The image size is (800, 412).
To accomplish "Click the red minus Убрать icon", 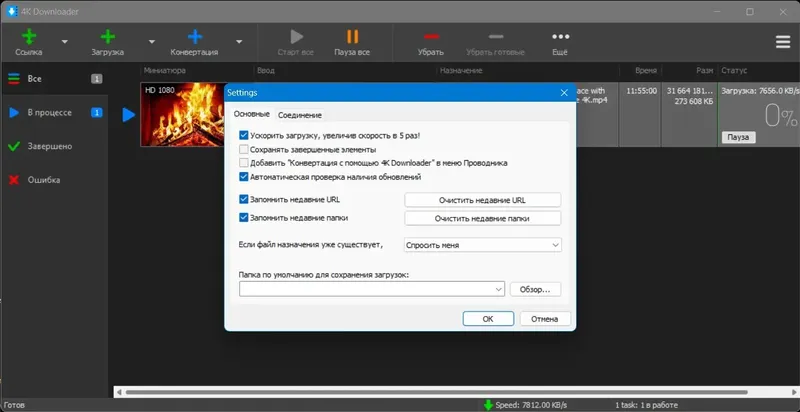I will click(x=431, y=37).
